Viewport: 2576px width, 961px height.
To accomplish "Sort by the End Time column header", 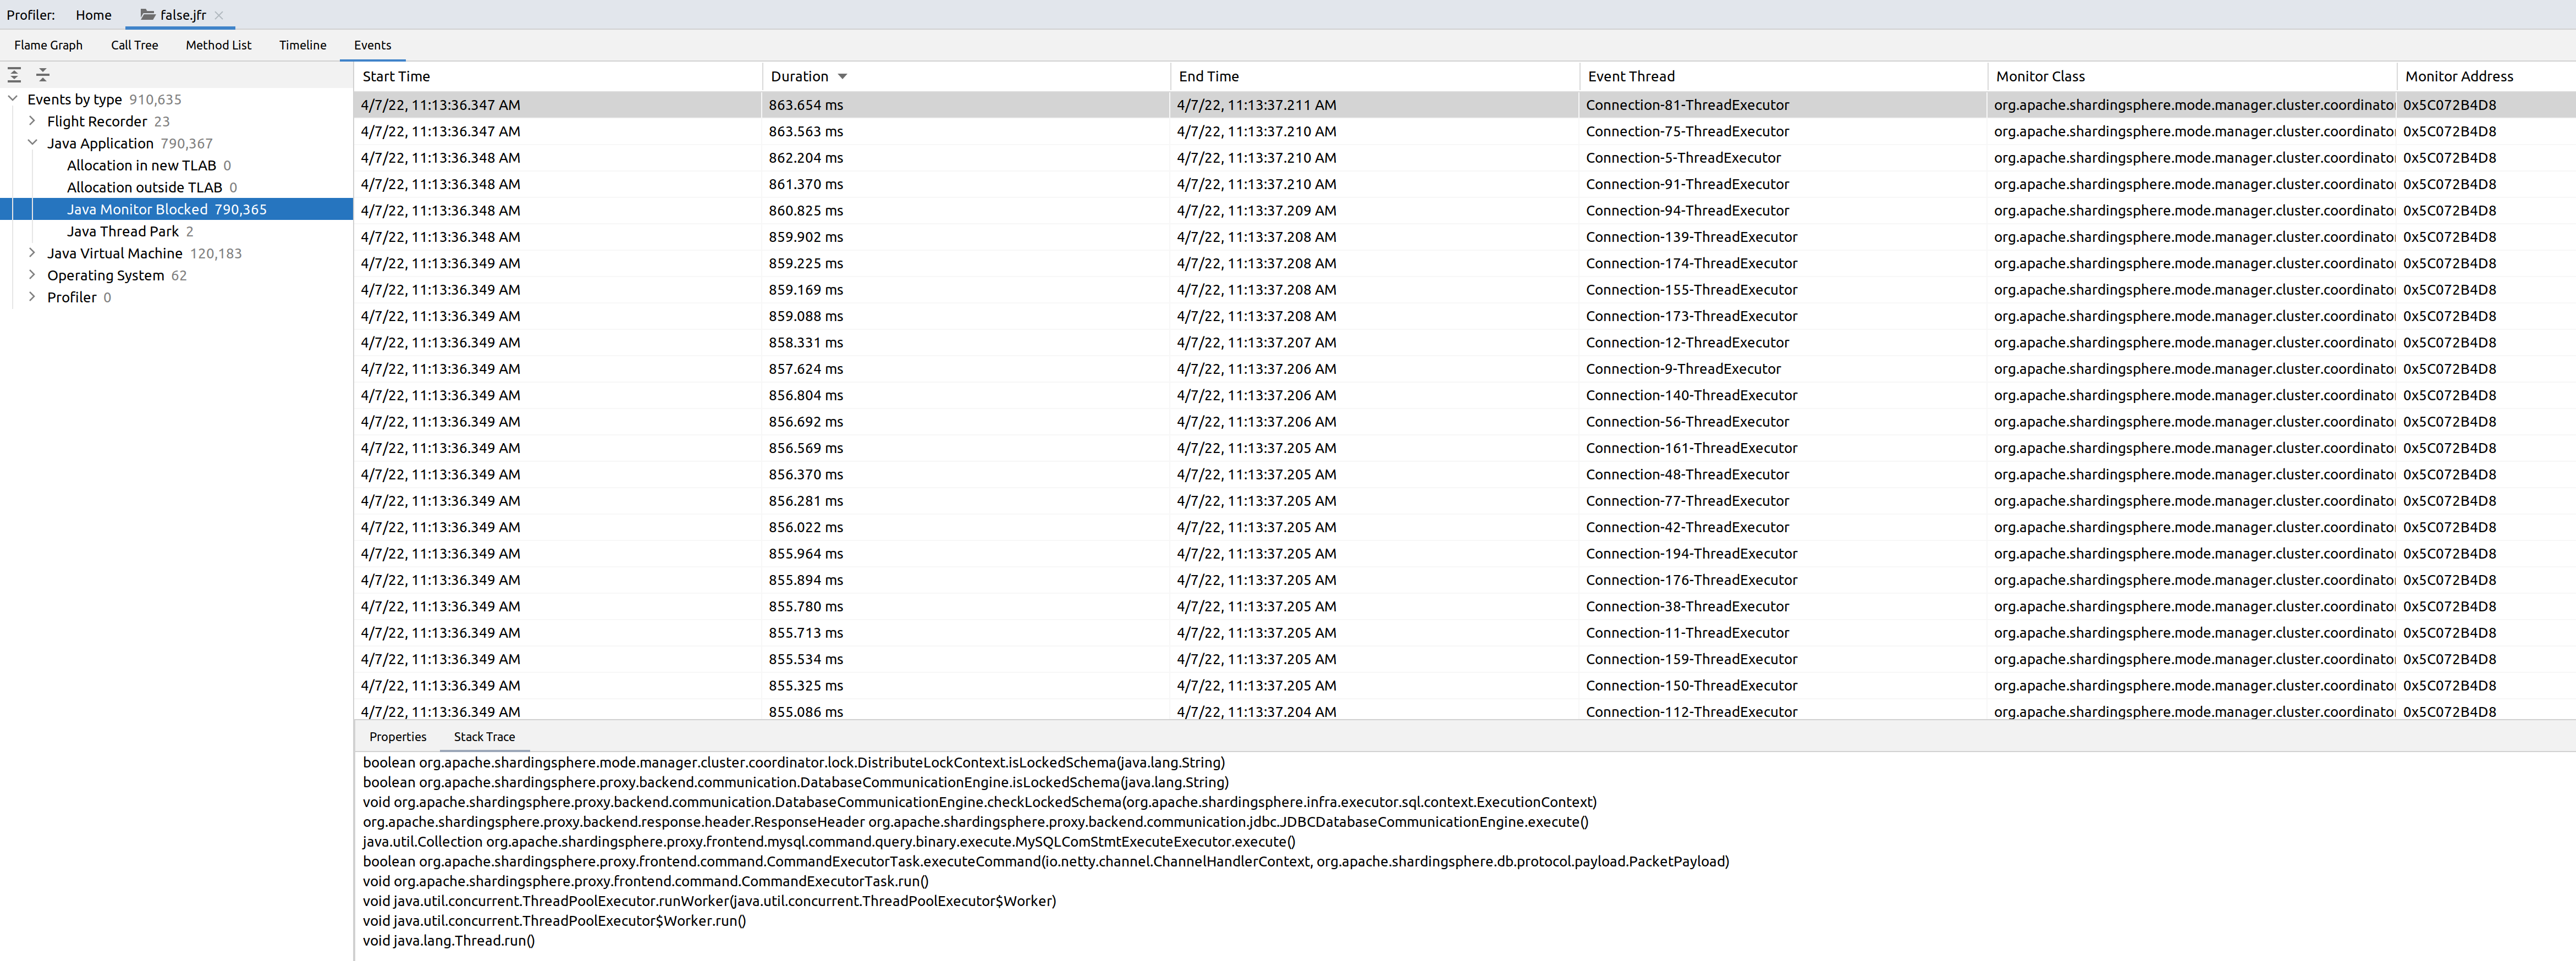I will point(1374,76).
